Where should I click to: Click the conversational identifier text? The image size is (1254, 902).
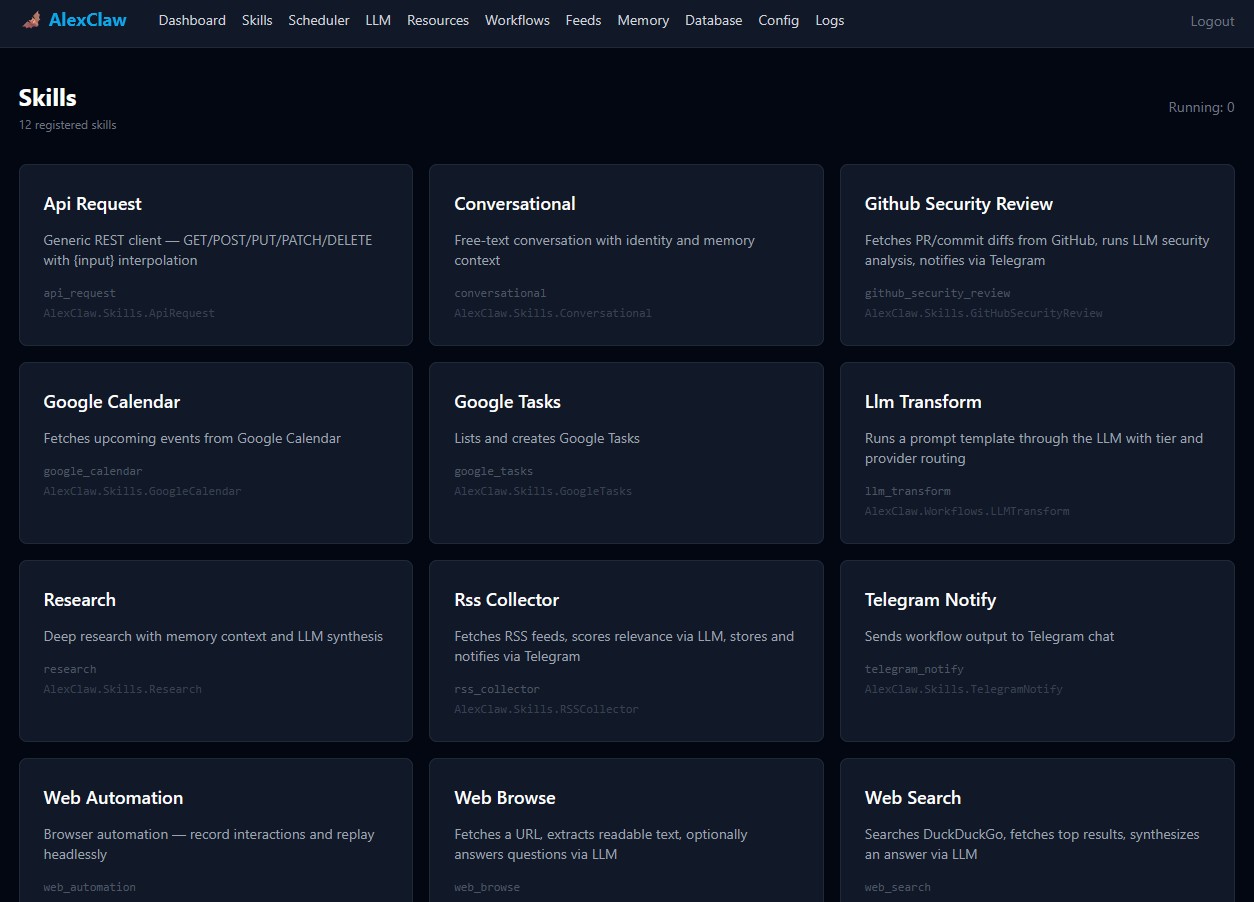(500, 293)
